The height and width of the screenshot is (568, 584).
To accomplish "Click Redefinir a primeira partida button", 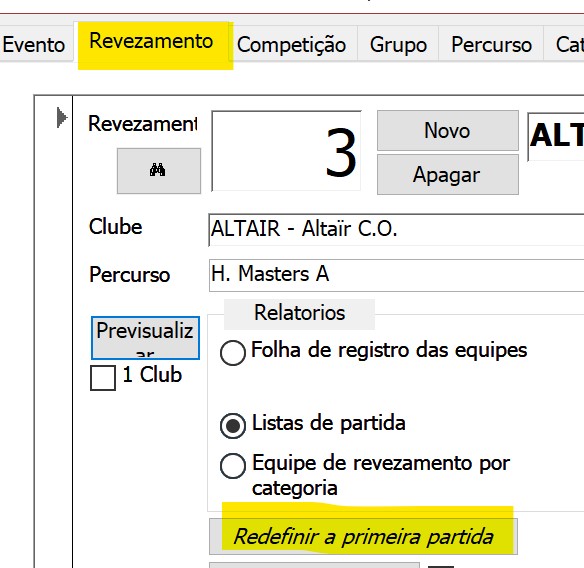I will pos(363,536).
